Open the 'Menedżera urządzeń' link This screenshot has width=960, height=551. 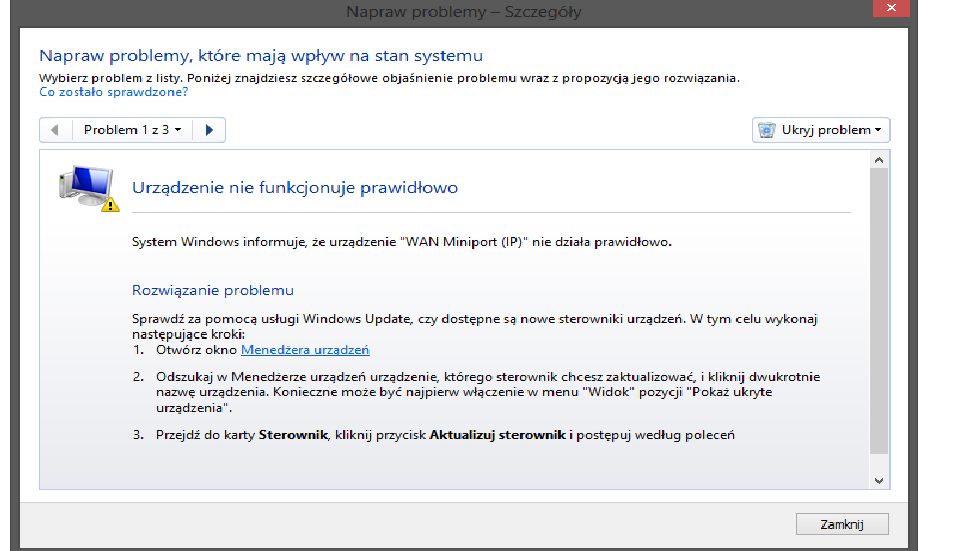pos(305,350)
